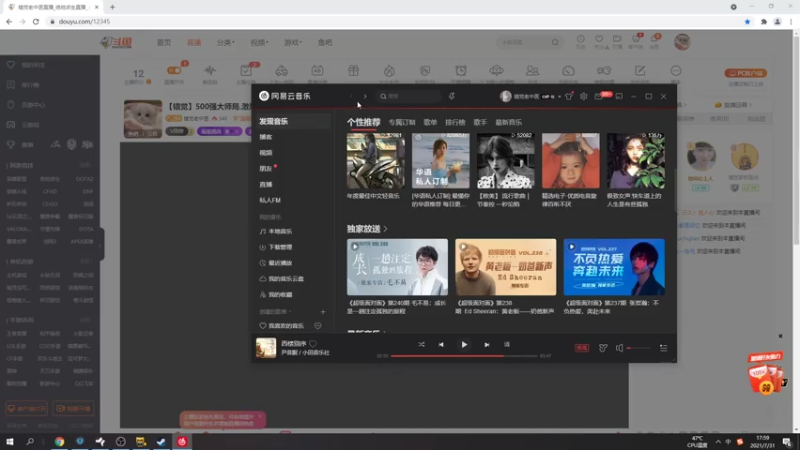
Task: Select 发现音乐 in NetEase sidebar
Action: (x=273, y=121)
